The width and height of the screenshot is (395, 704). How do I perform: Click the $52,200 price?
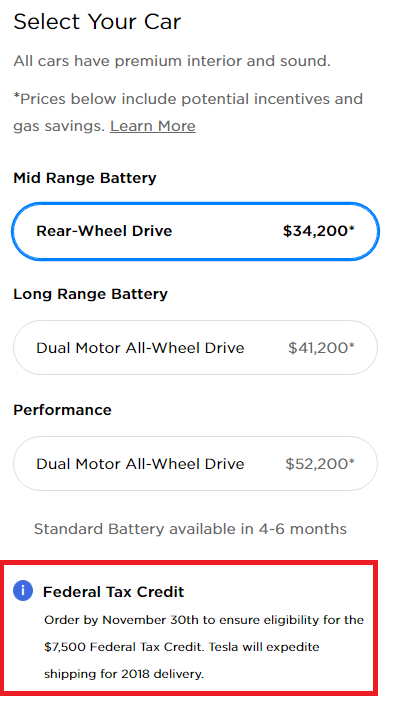(320, 463)
